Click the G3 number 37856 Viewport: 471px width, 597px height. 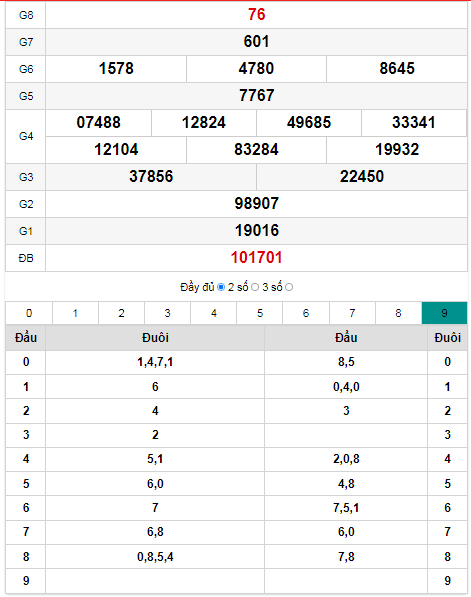coord(151,177)
